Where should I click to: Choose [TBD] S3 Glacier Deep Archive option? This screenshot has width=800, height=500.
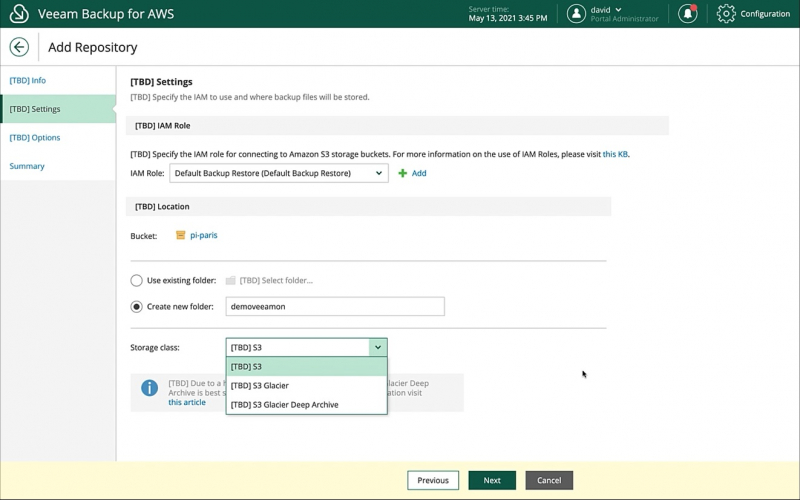point(306,405)
